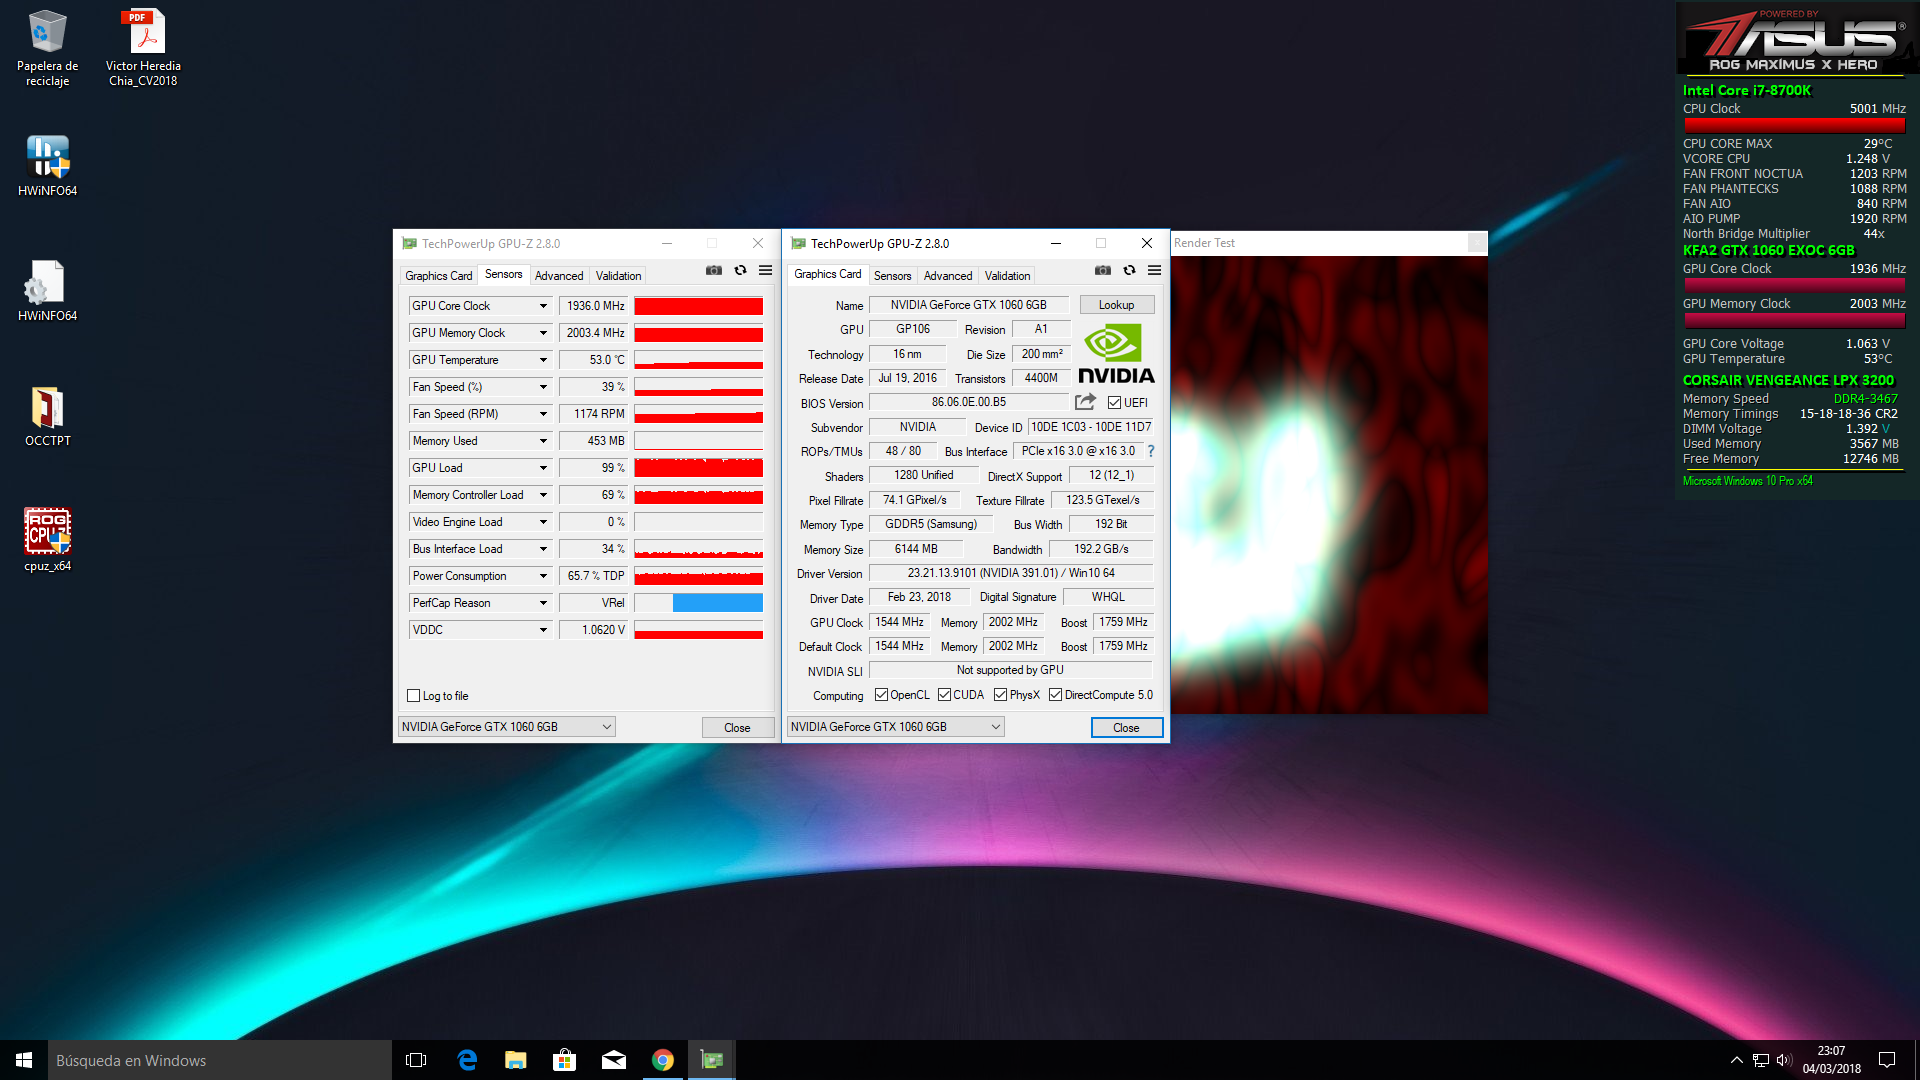1920x1080 pixels.
Task: Switch to Sensors tab in Graphics Card GPU-Z window
Action: coord(892,276)
